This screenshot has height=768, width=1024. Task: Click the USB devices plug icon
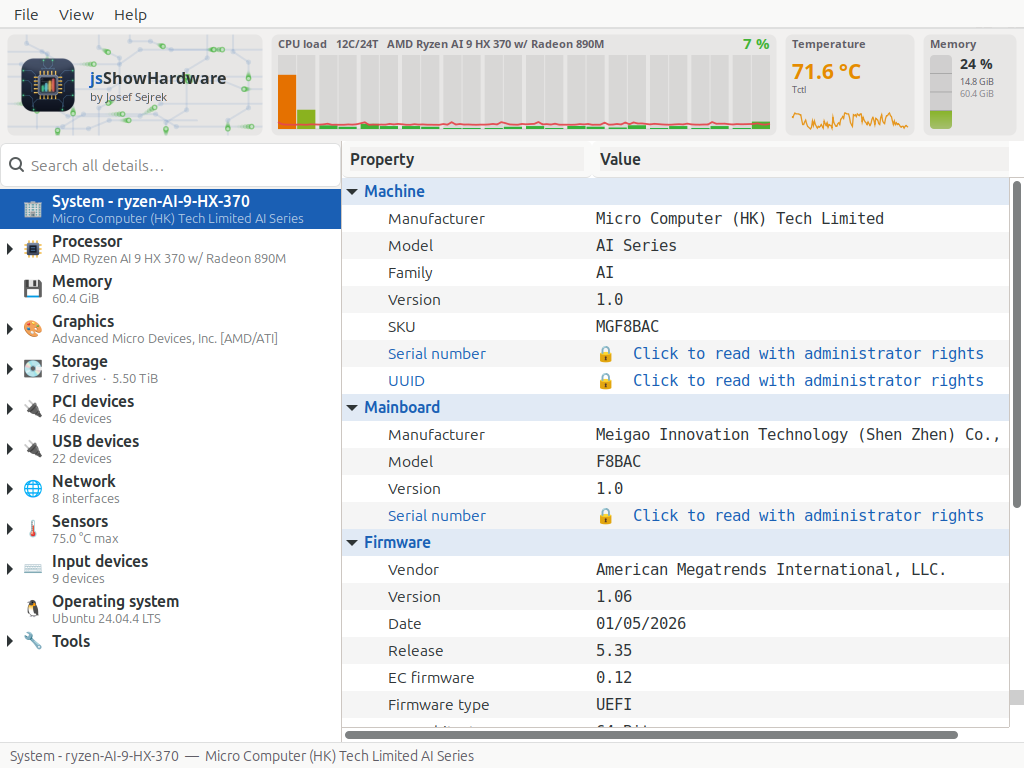pos(33,449)
